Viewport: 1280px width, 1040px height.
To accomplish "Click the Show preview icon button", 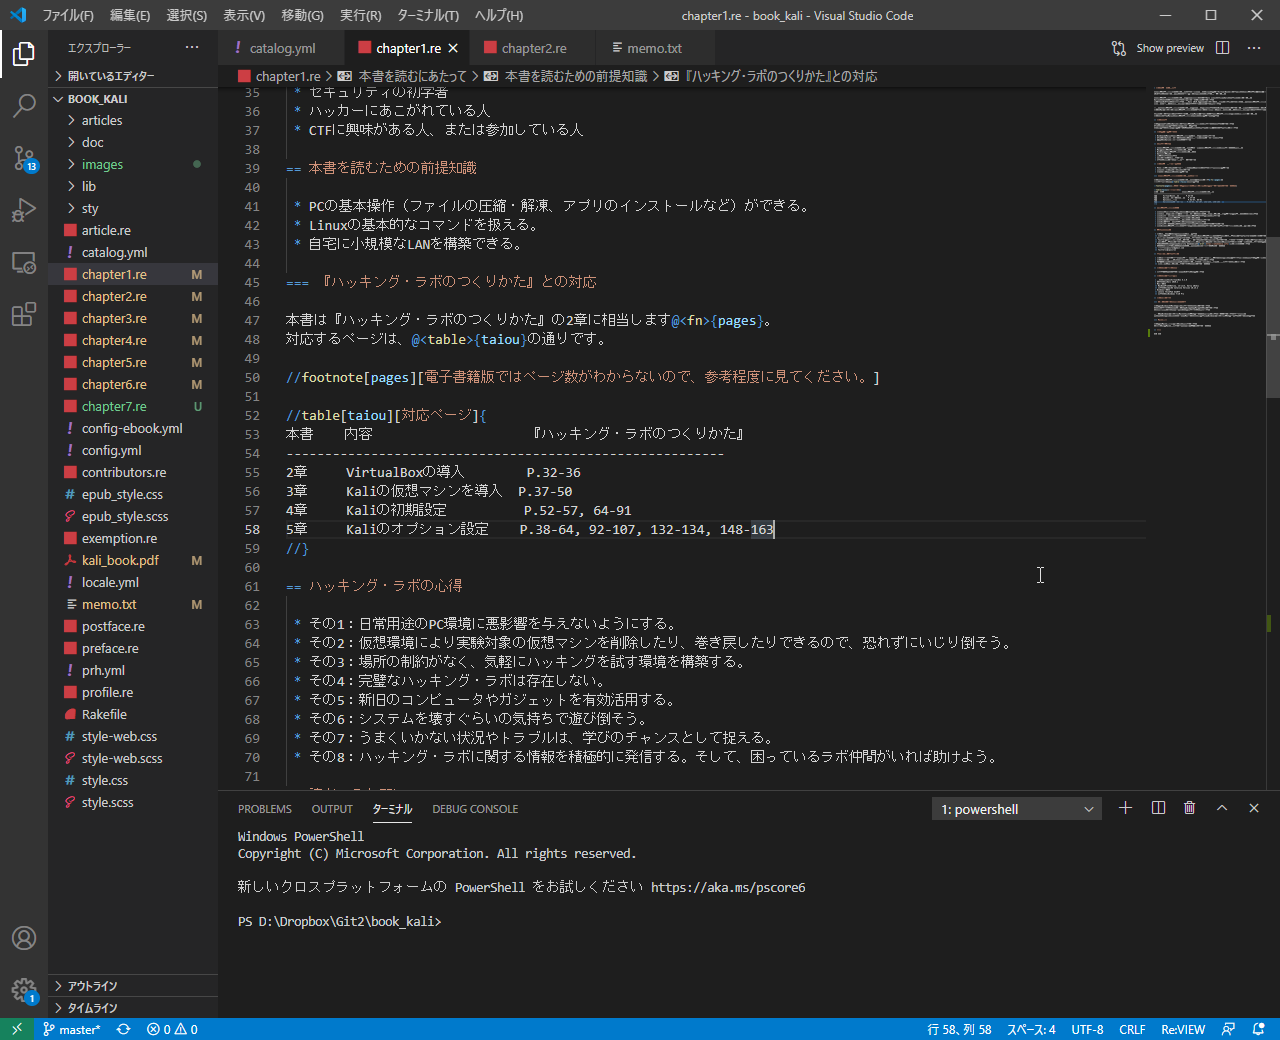I will click(x=1118, y=48).
